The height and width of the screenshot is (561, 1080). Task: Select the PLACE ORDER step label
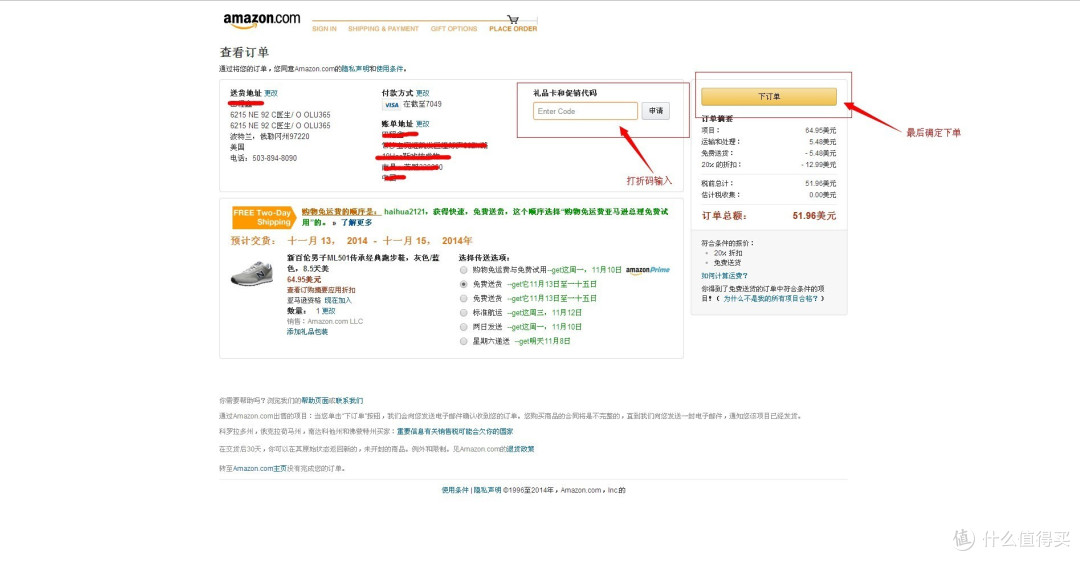513,29
